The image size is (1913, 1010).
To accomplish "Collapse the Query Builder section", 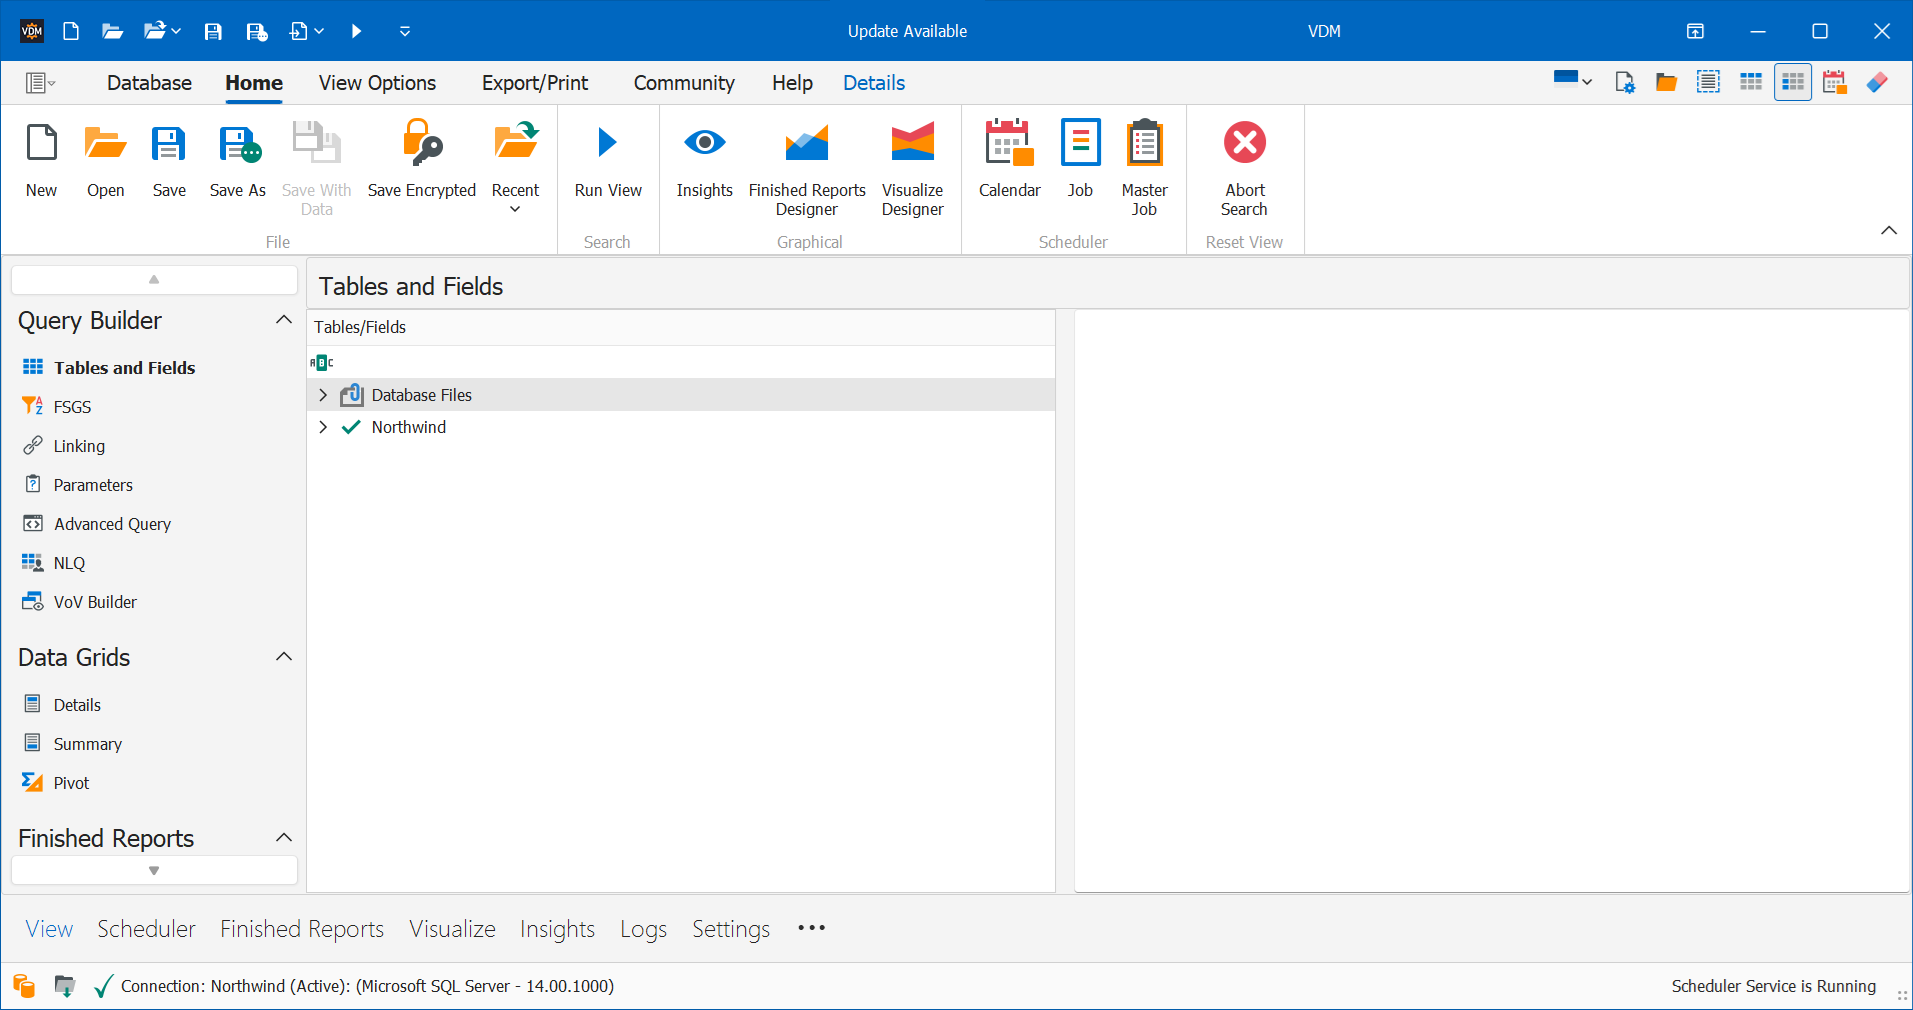I will pos(284,320).
